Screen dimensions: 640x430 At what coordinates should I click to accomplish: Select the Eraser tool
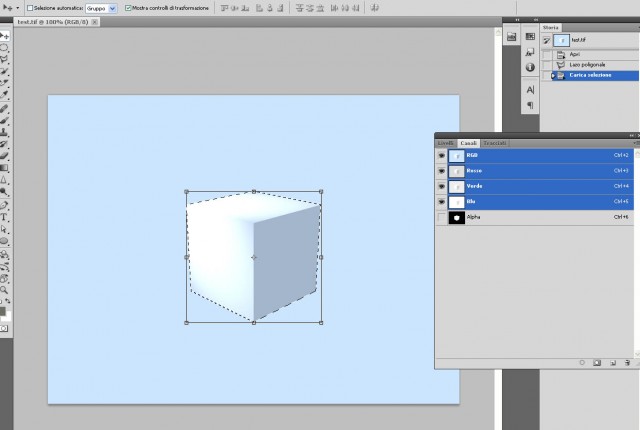4,156
